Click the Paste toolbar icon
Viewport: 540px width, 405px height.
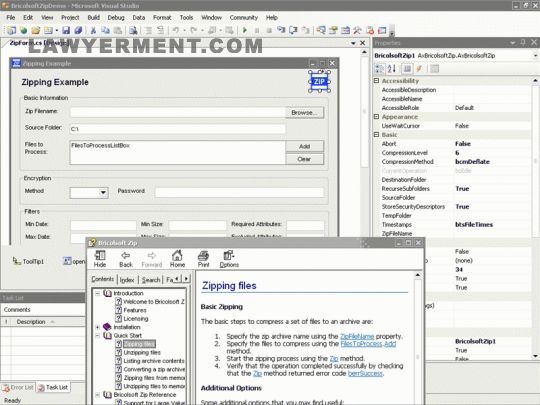[x=117, y=30]
